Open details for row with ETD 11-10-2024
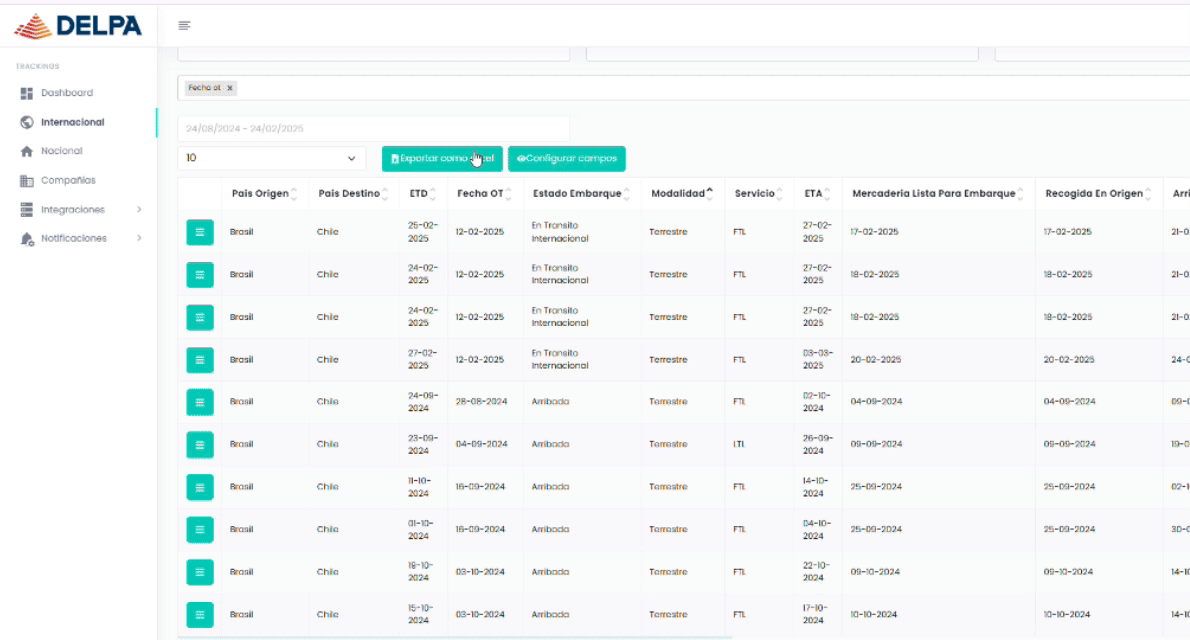Viewport: 1190px width, 640px height. (x=200, y=487)
